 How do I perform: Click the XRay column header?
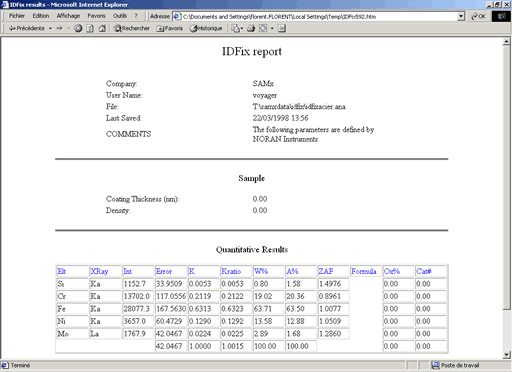coord(99,271)
